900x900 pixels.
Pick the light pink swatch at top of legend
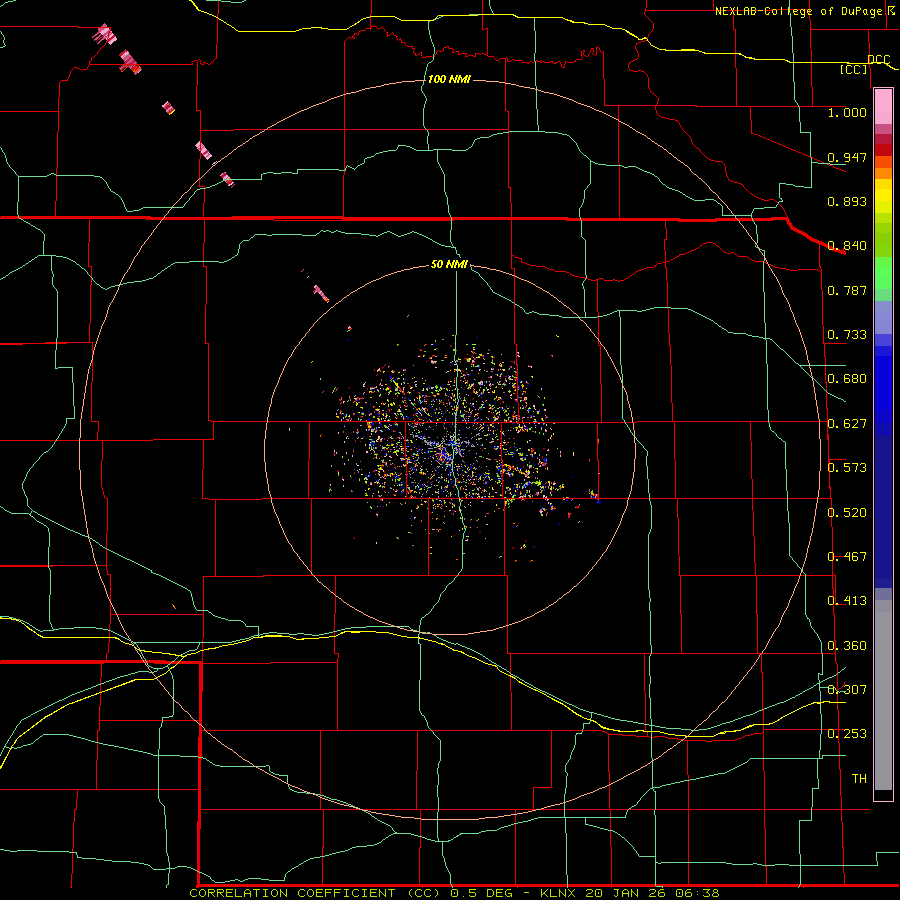(883, 107)
